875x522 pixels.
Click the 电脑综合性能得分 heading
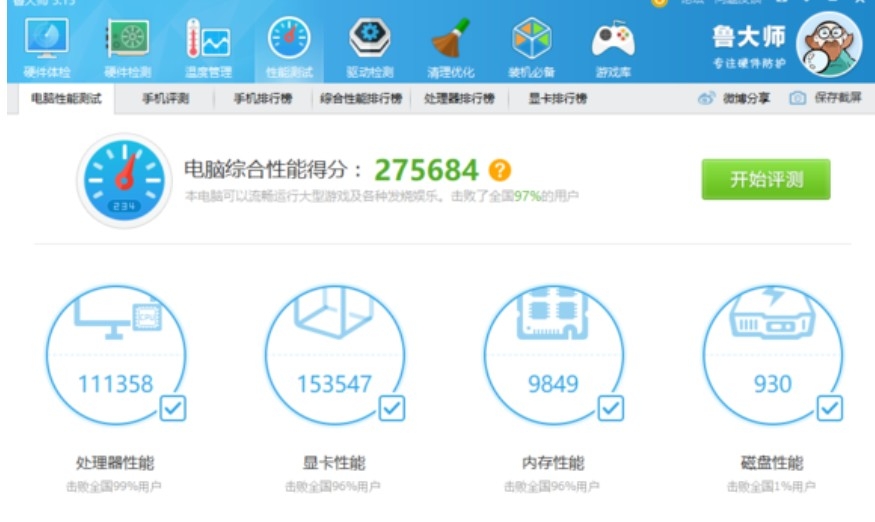pyautogui.click(x=273, y=169)
